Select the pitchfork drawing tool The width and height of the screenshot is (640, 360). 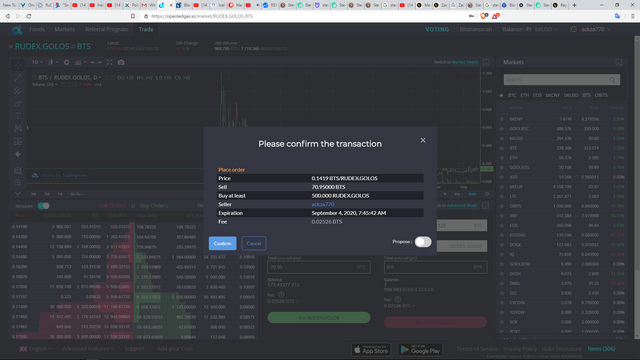[18, 91]
